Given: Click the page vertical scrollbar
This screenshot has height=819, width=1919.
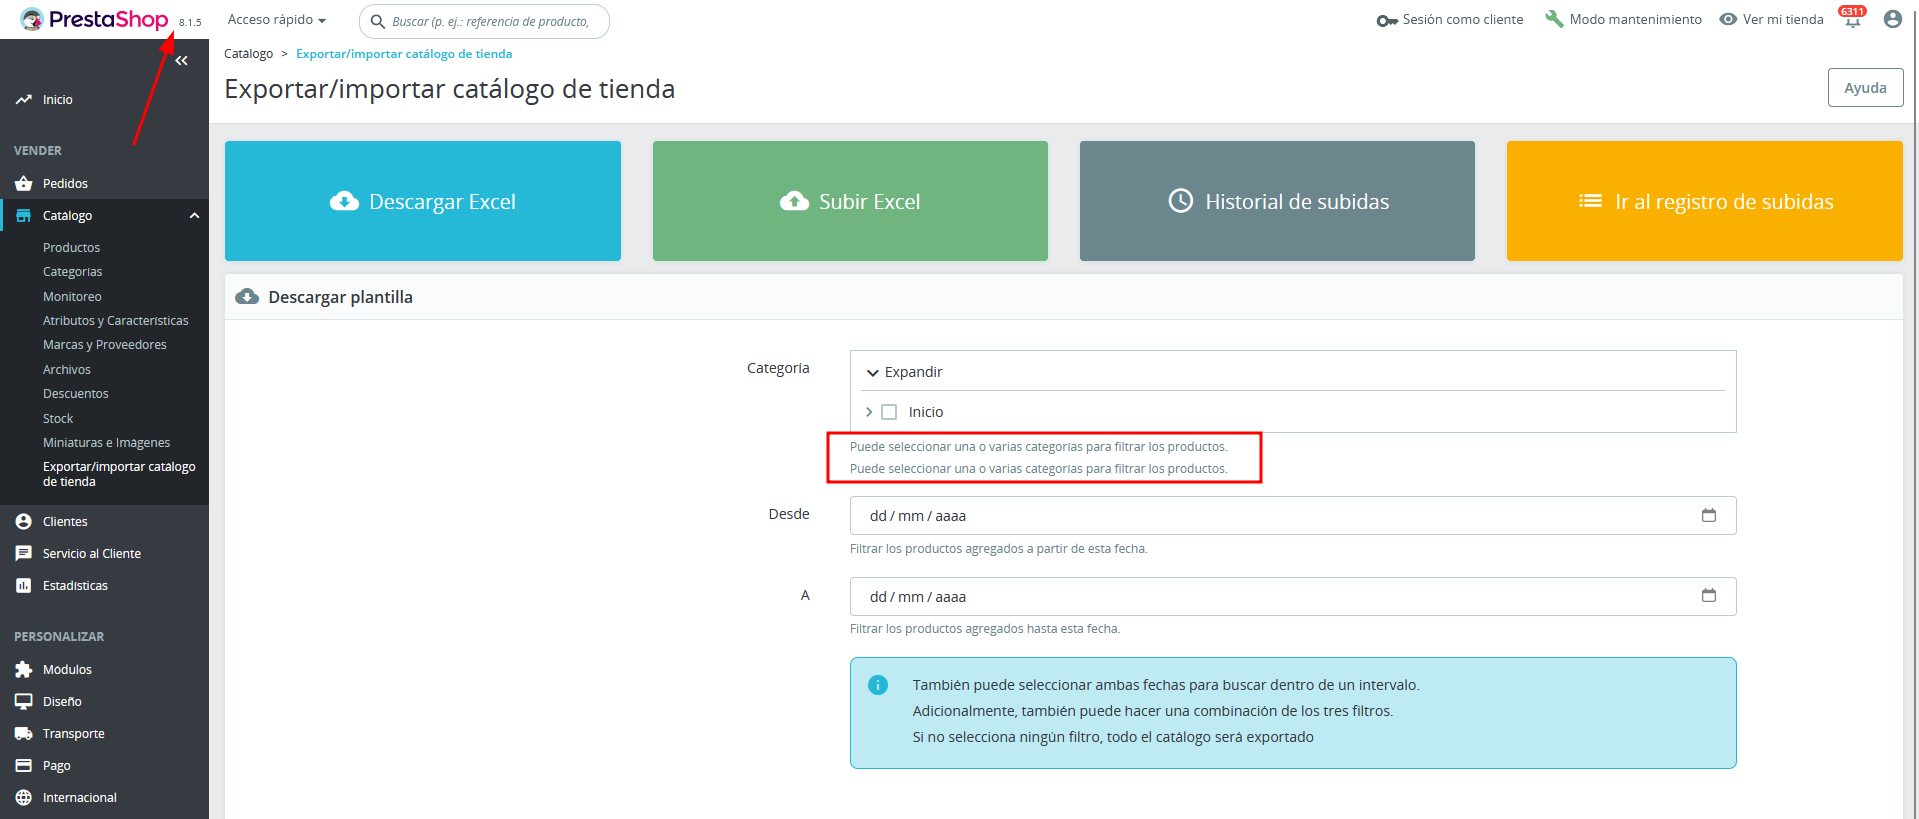Looking at the screenshot, I should click(x=1915, y=409).
